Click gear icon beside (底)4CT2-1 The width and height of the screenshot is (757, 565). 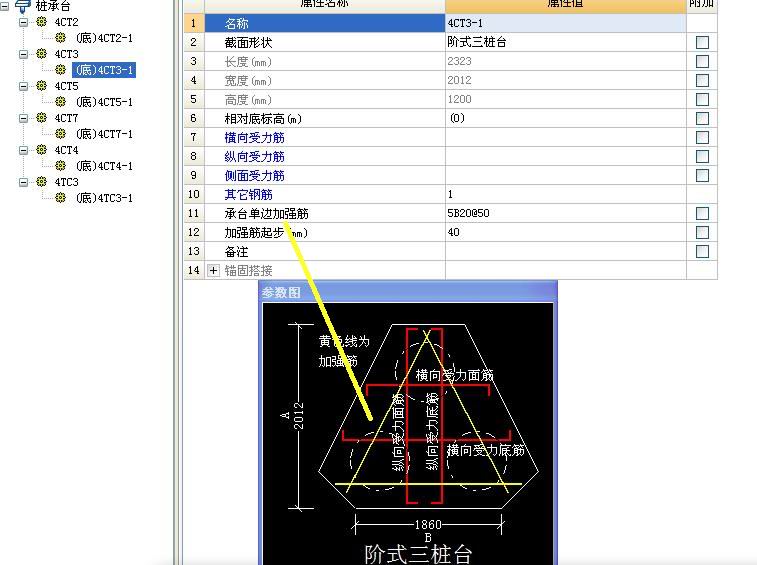pos(60,38)
